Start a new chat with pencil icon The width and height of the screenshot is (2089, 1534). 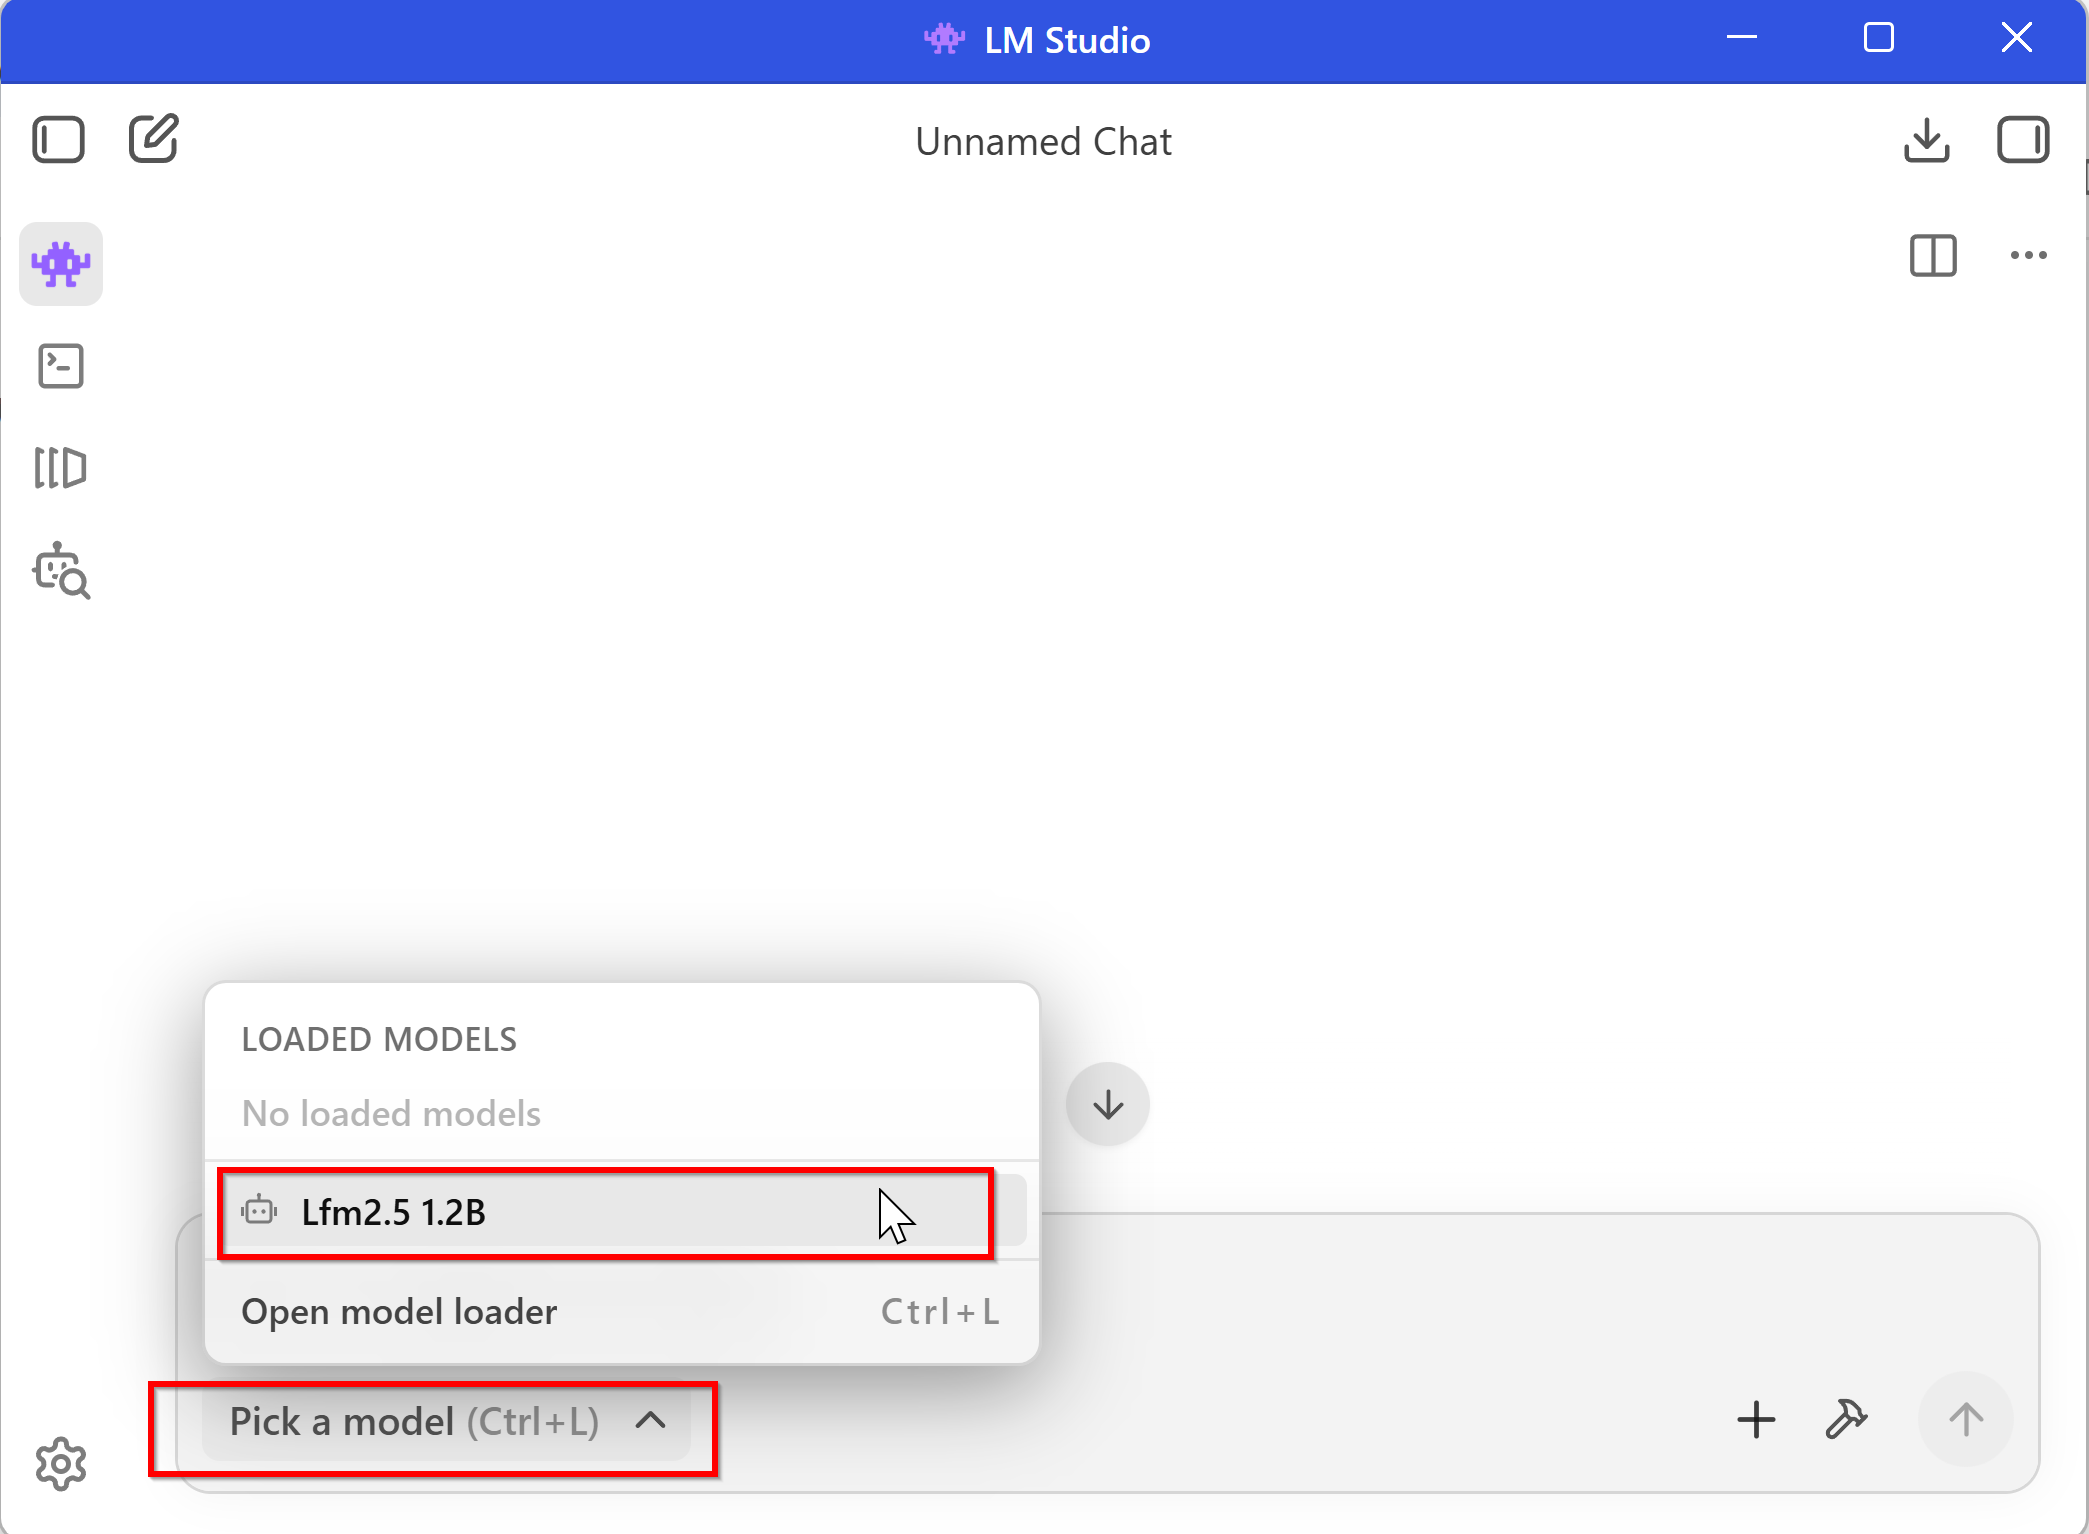[x=154, y=138]
